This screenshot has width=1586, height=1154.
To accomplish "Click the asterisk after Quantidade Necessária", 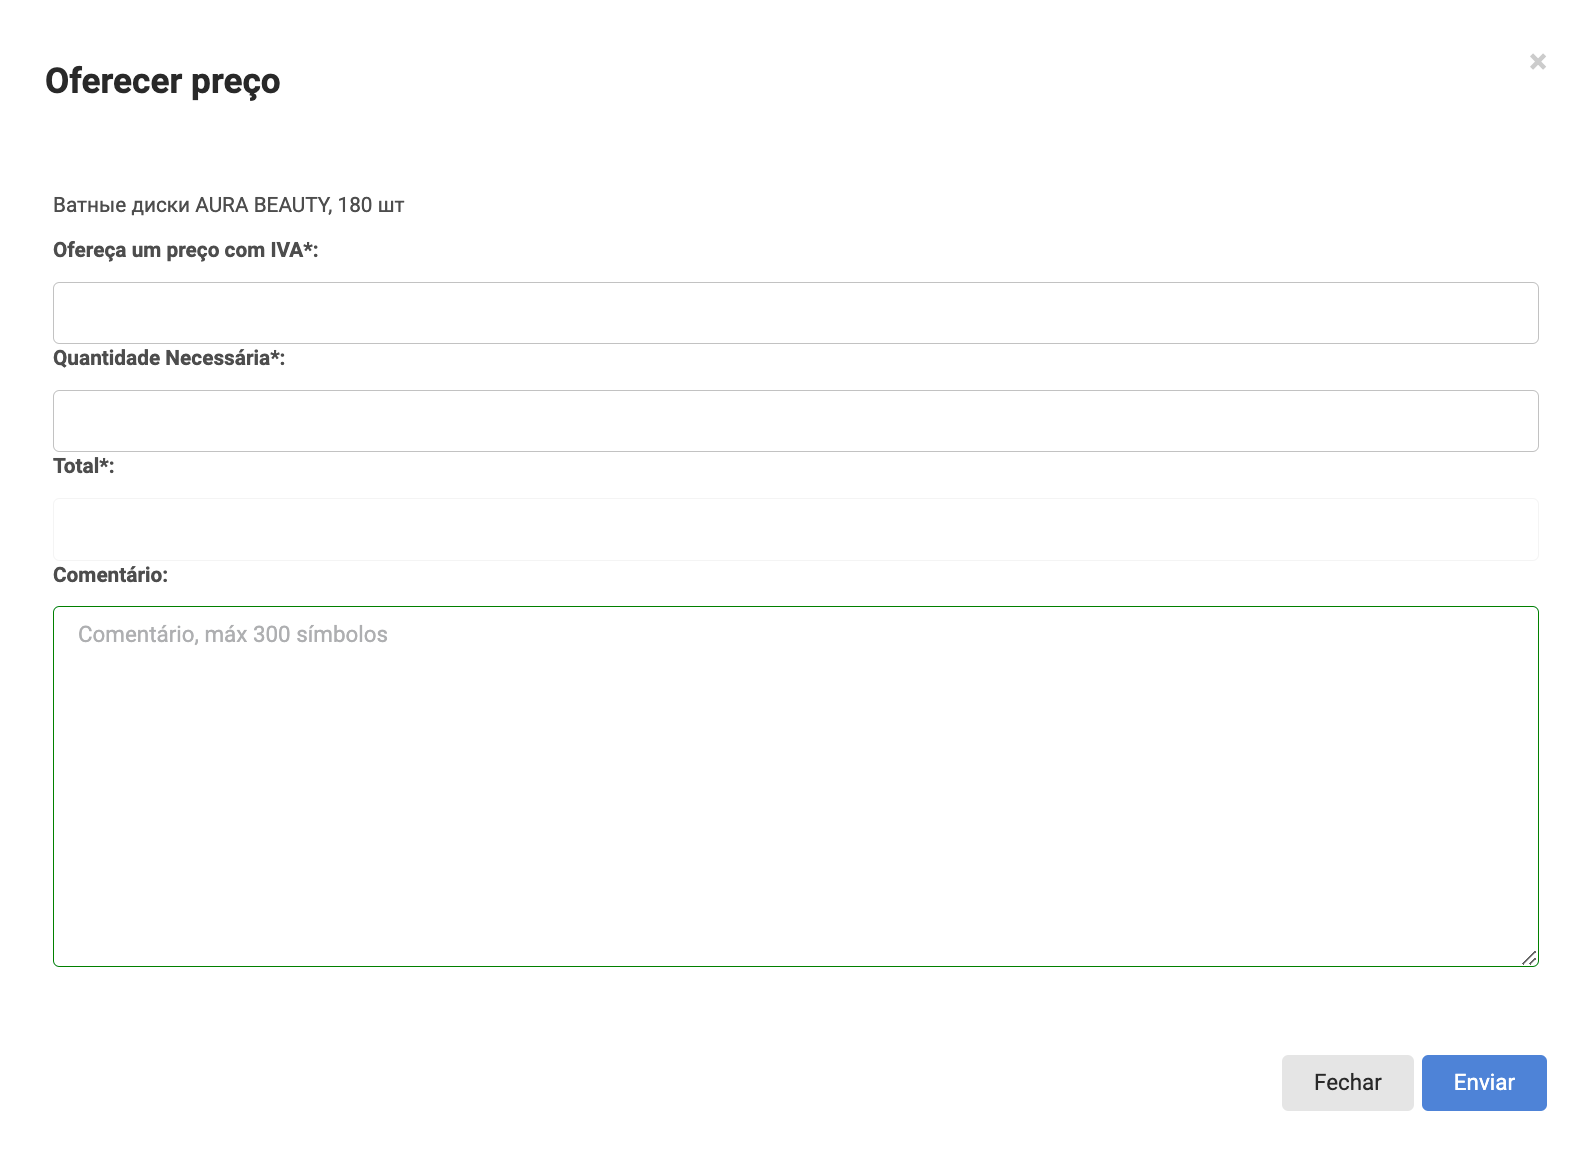I will (275, 356).
